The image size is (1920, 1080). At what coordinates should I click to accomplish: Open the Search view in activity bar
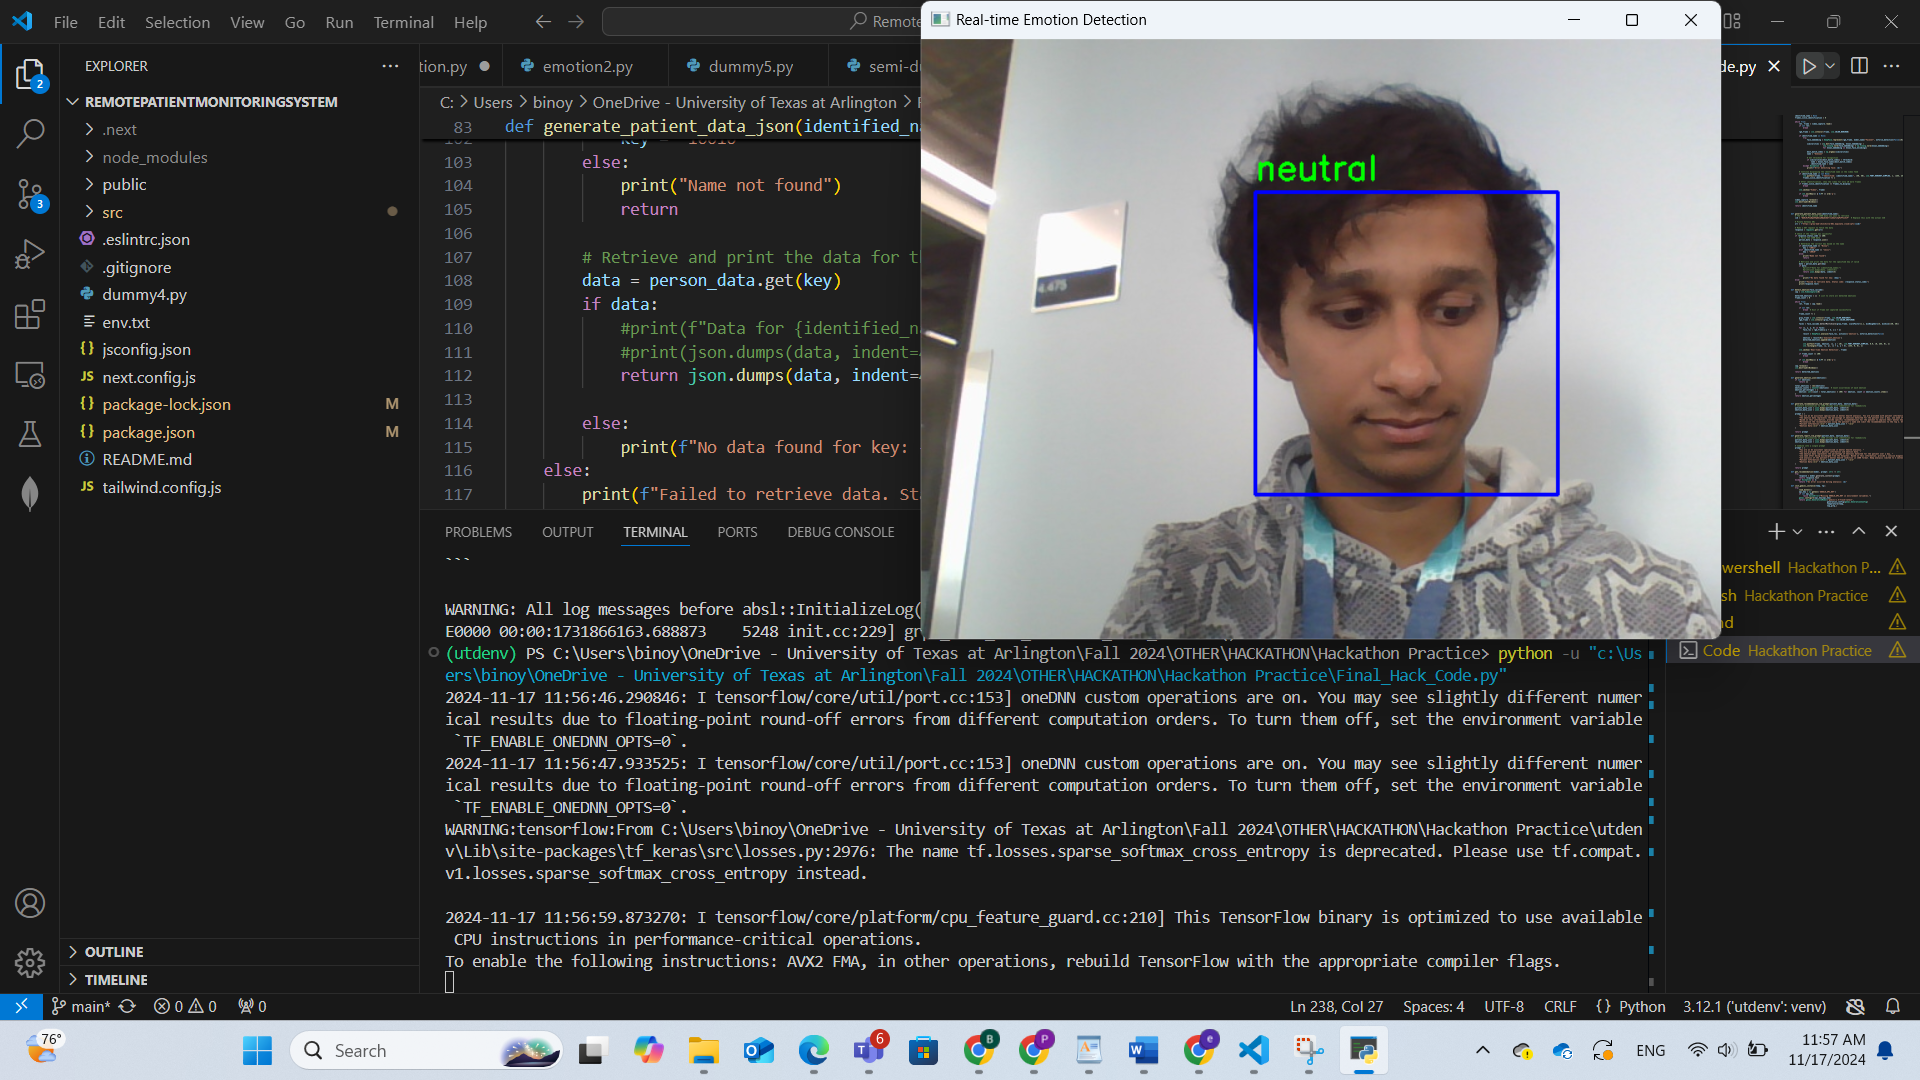click(x=30, y=133)
